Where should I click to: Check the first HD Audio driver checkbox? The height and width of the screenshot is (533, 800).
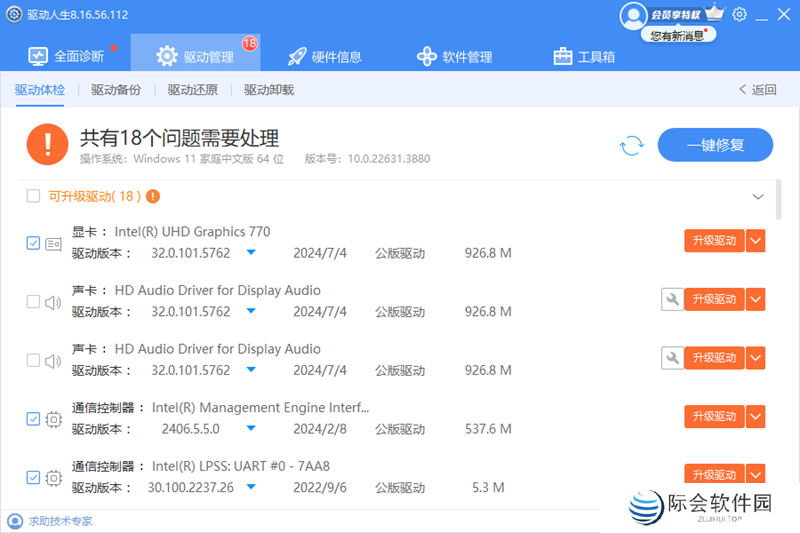33,301
